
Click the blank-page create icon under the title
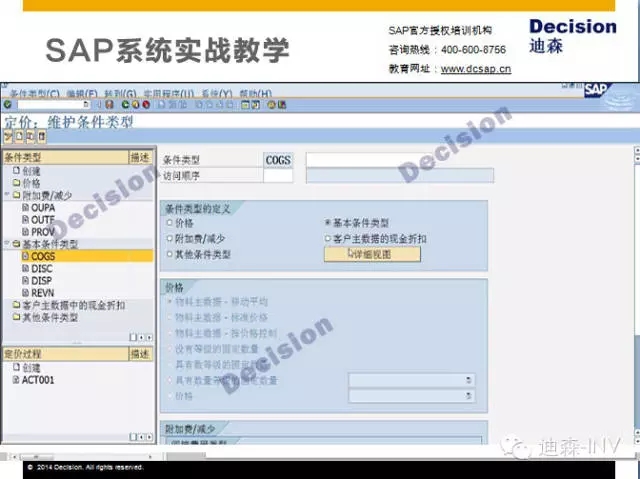click(x=19, y=136)
